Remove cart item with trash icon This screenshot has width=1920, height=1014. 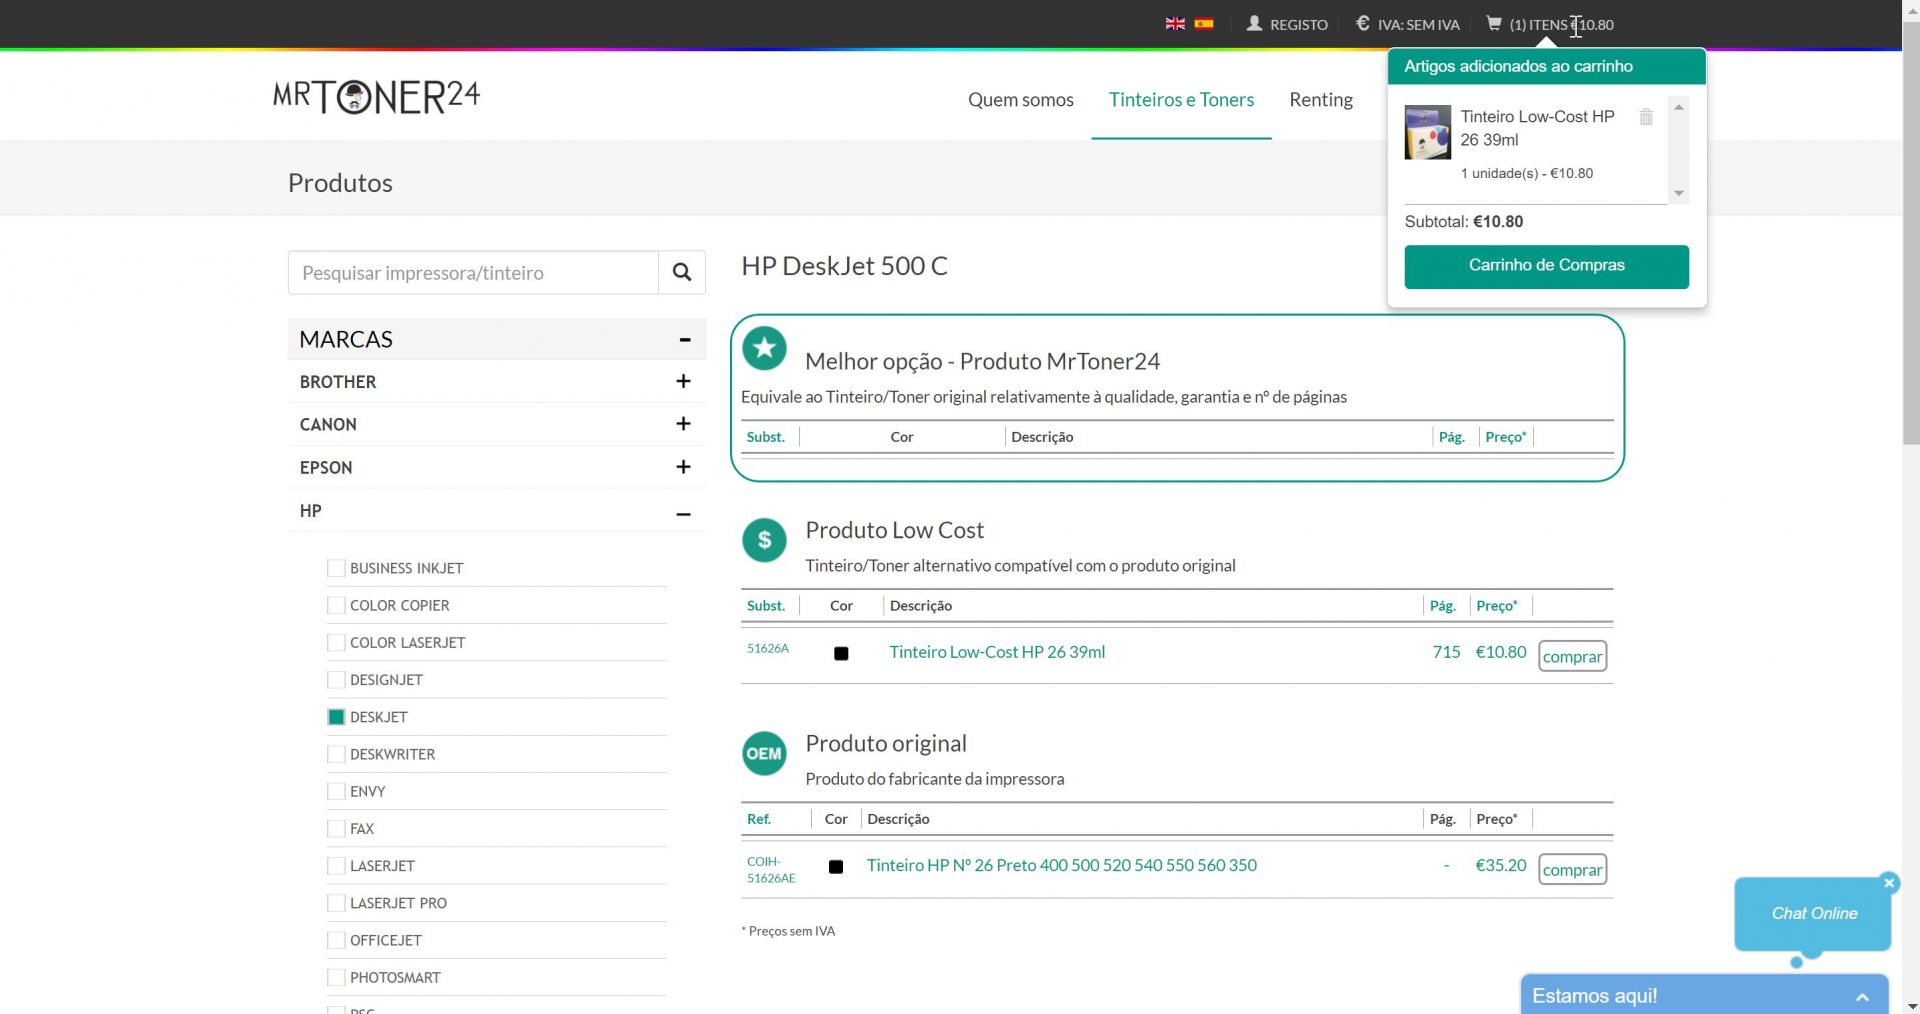(x=1646, y=117)
